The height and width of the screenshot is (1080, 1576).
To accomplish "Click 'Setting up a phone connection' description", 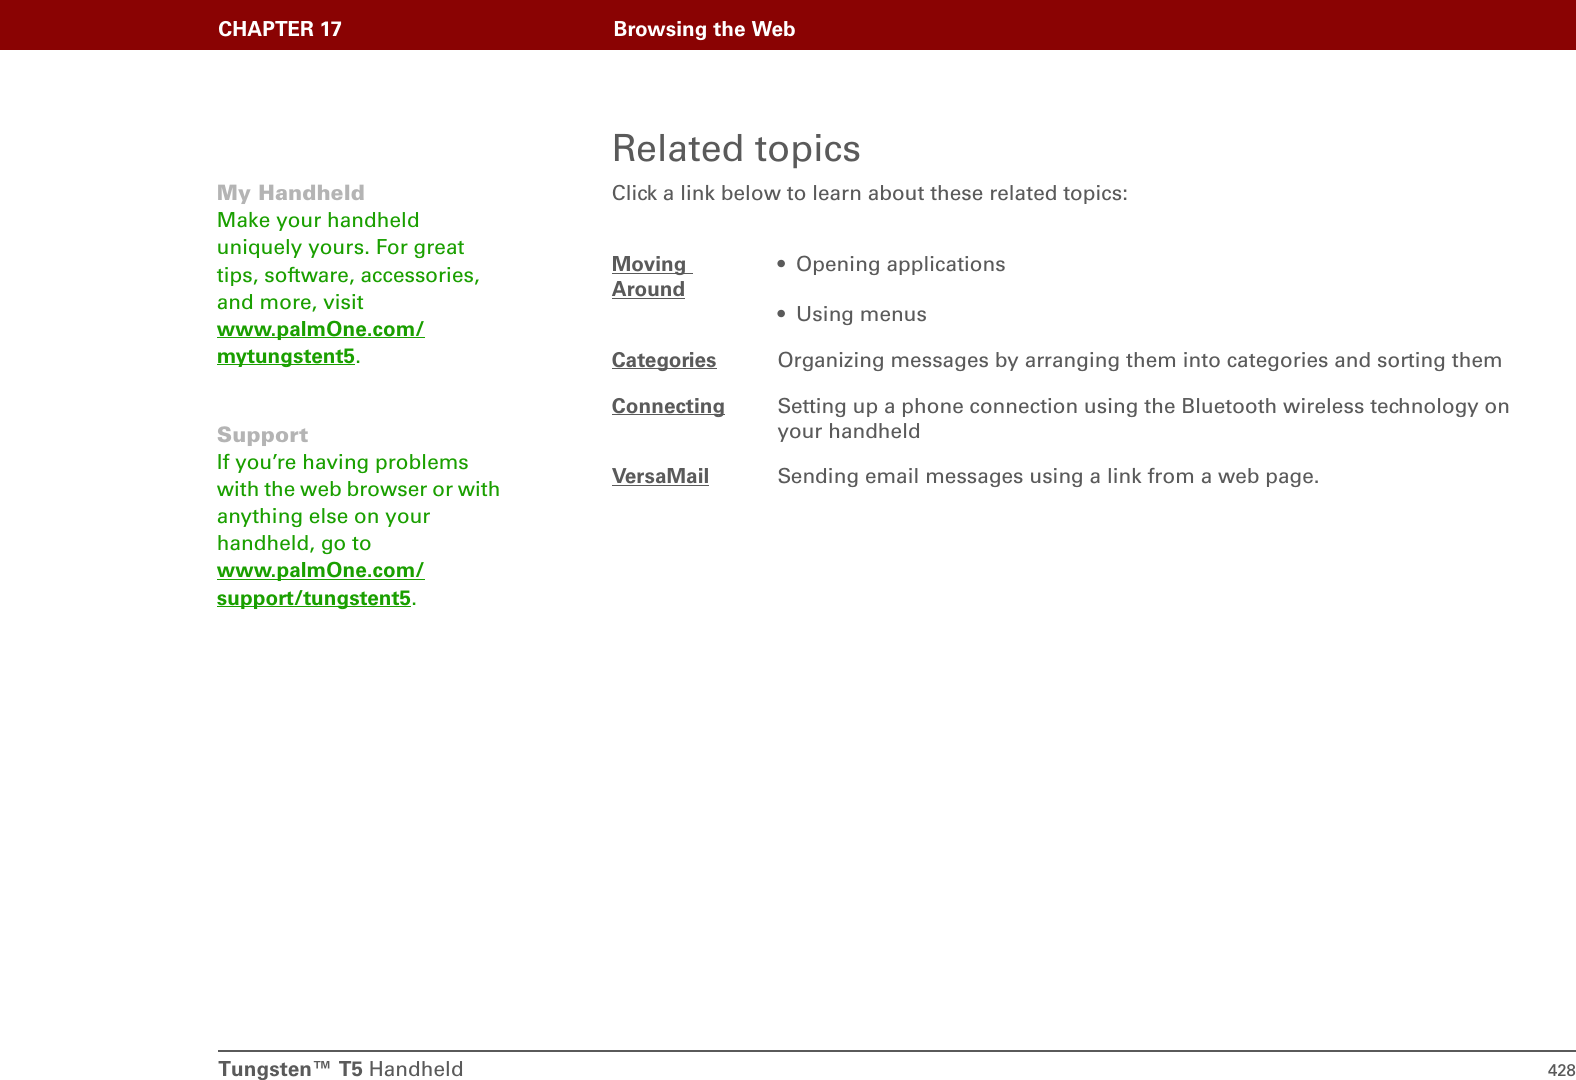I will click(x=1143, y=418).
